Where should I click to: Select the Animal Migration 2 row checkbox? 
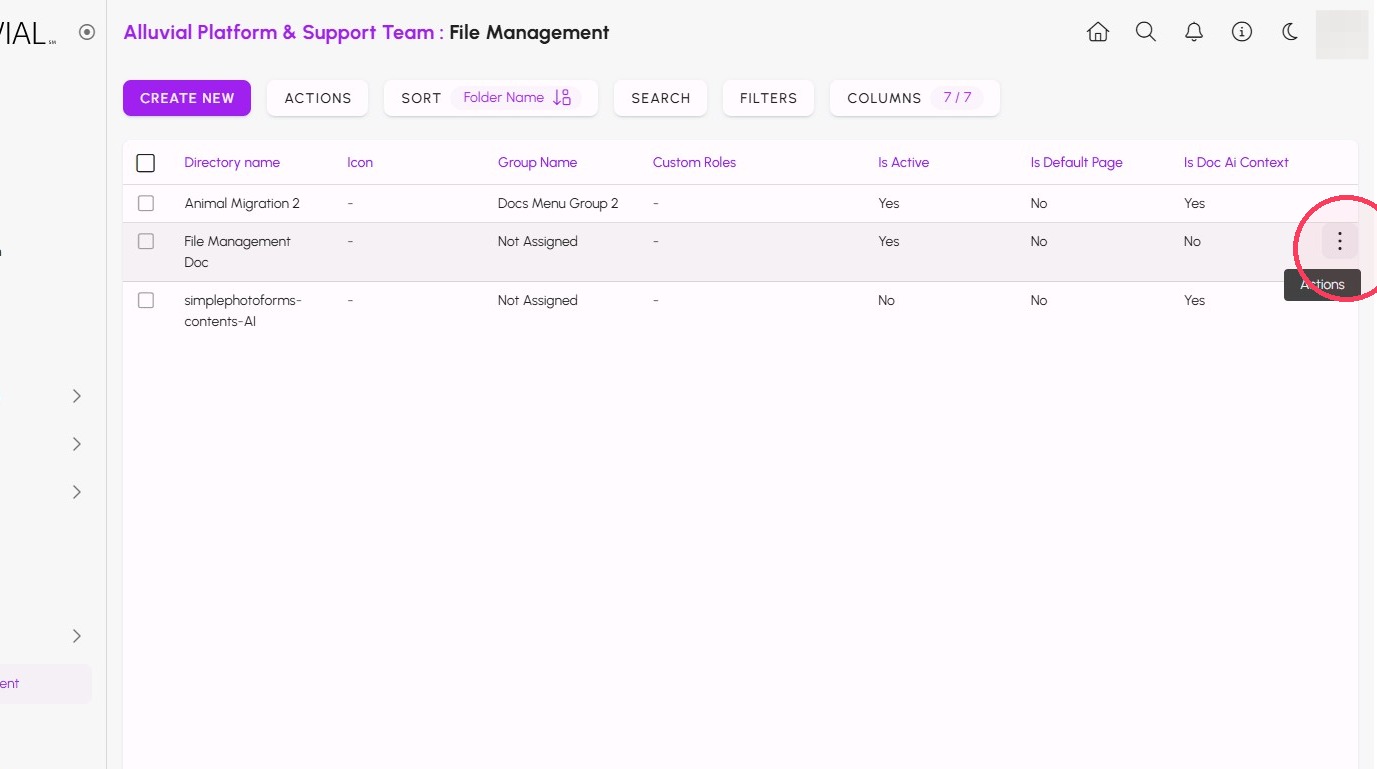[146, 203]
